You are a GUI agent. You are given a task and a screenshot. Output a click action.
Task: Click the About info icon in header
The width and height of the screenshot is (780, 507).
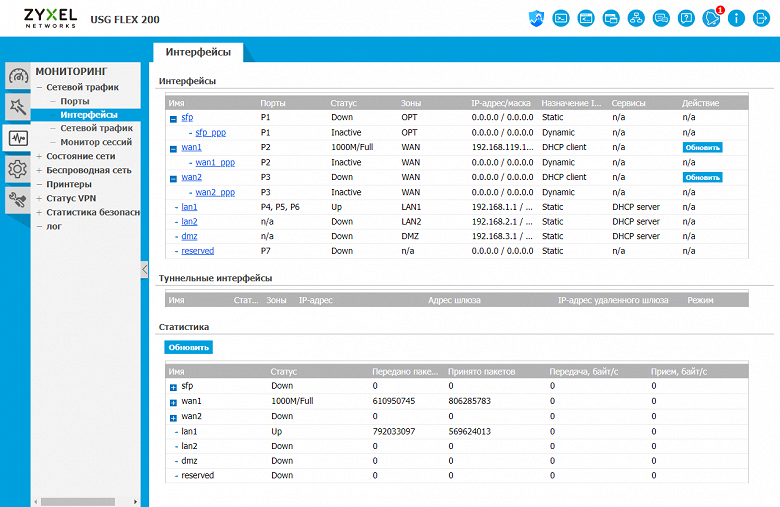point(737,18)
